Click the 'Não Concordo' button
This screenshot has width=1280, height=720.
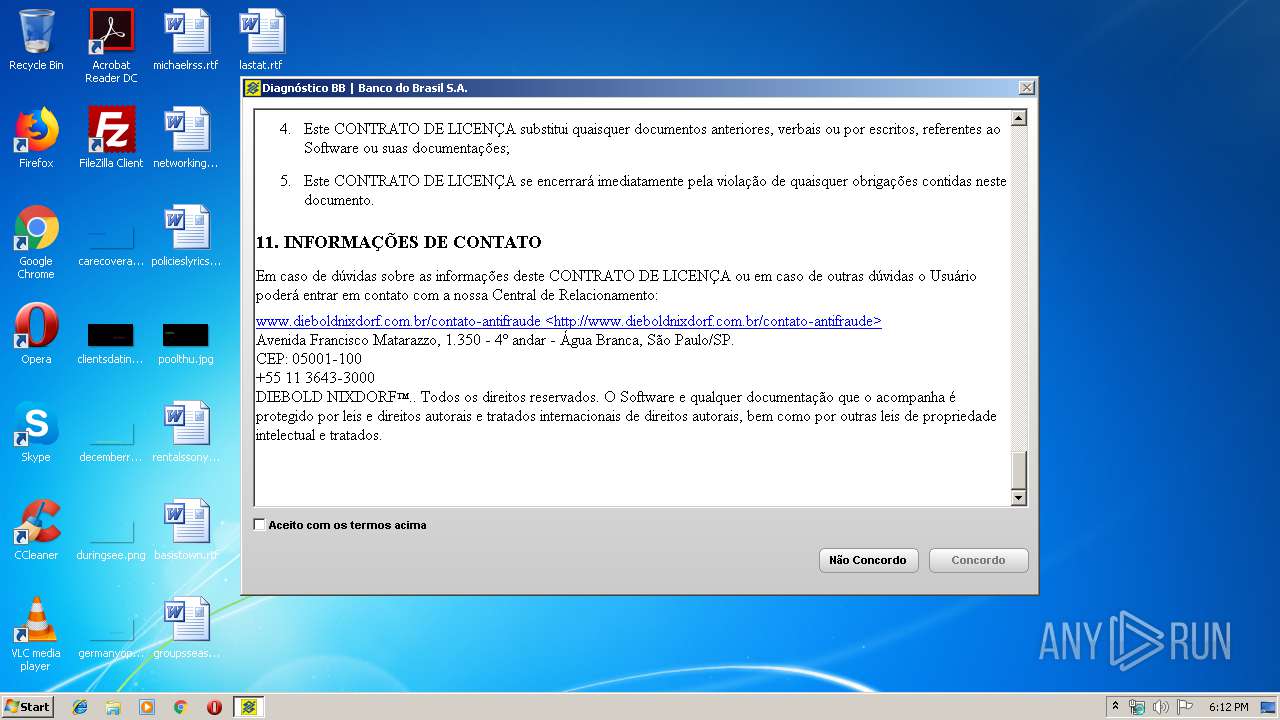click(868, 560)
